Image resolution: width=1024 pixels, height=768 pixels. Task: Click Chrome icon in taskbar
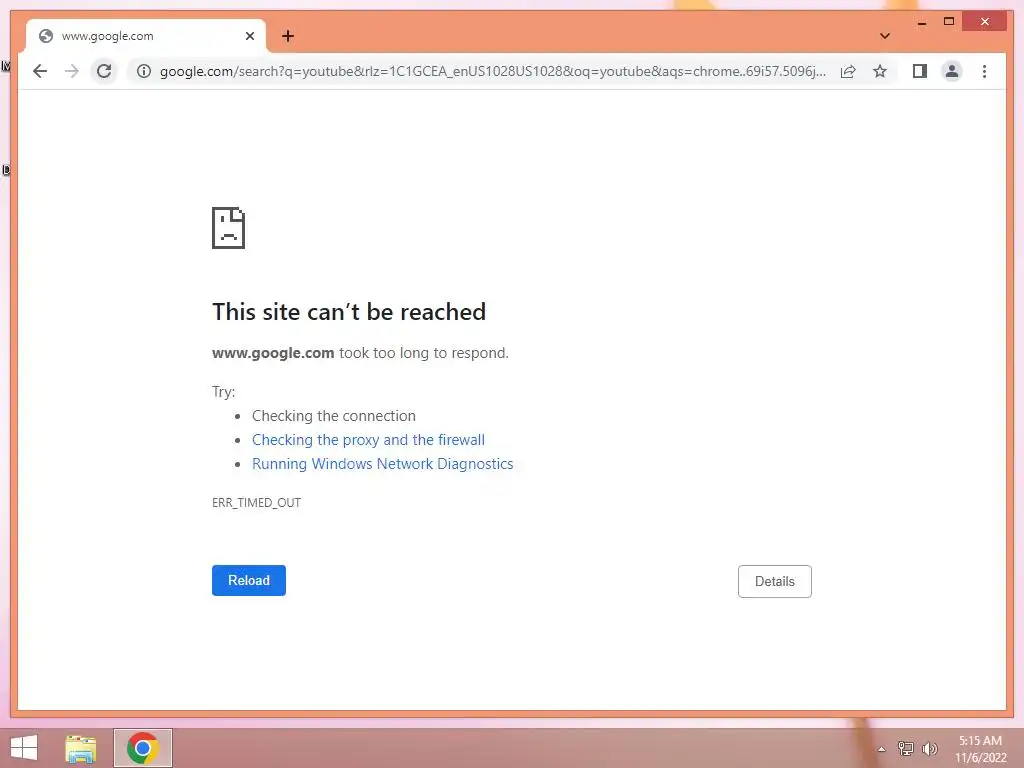(143, 748)
